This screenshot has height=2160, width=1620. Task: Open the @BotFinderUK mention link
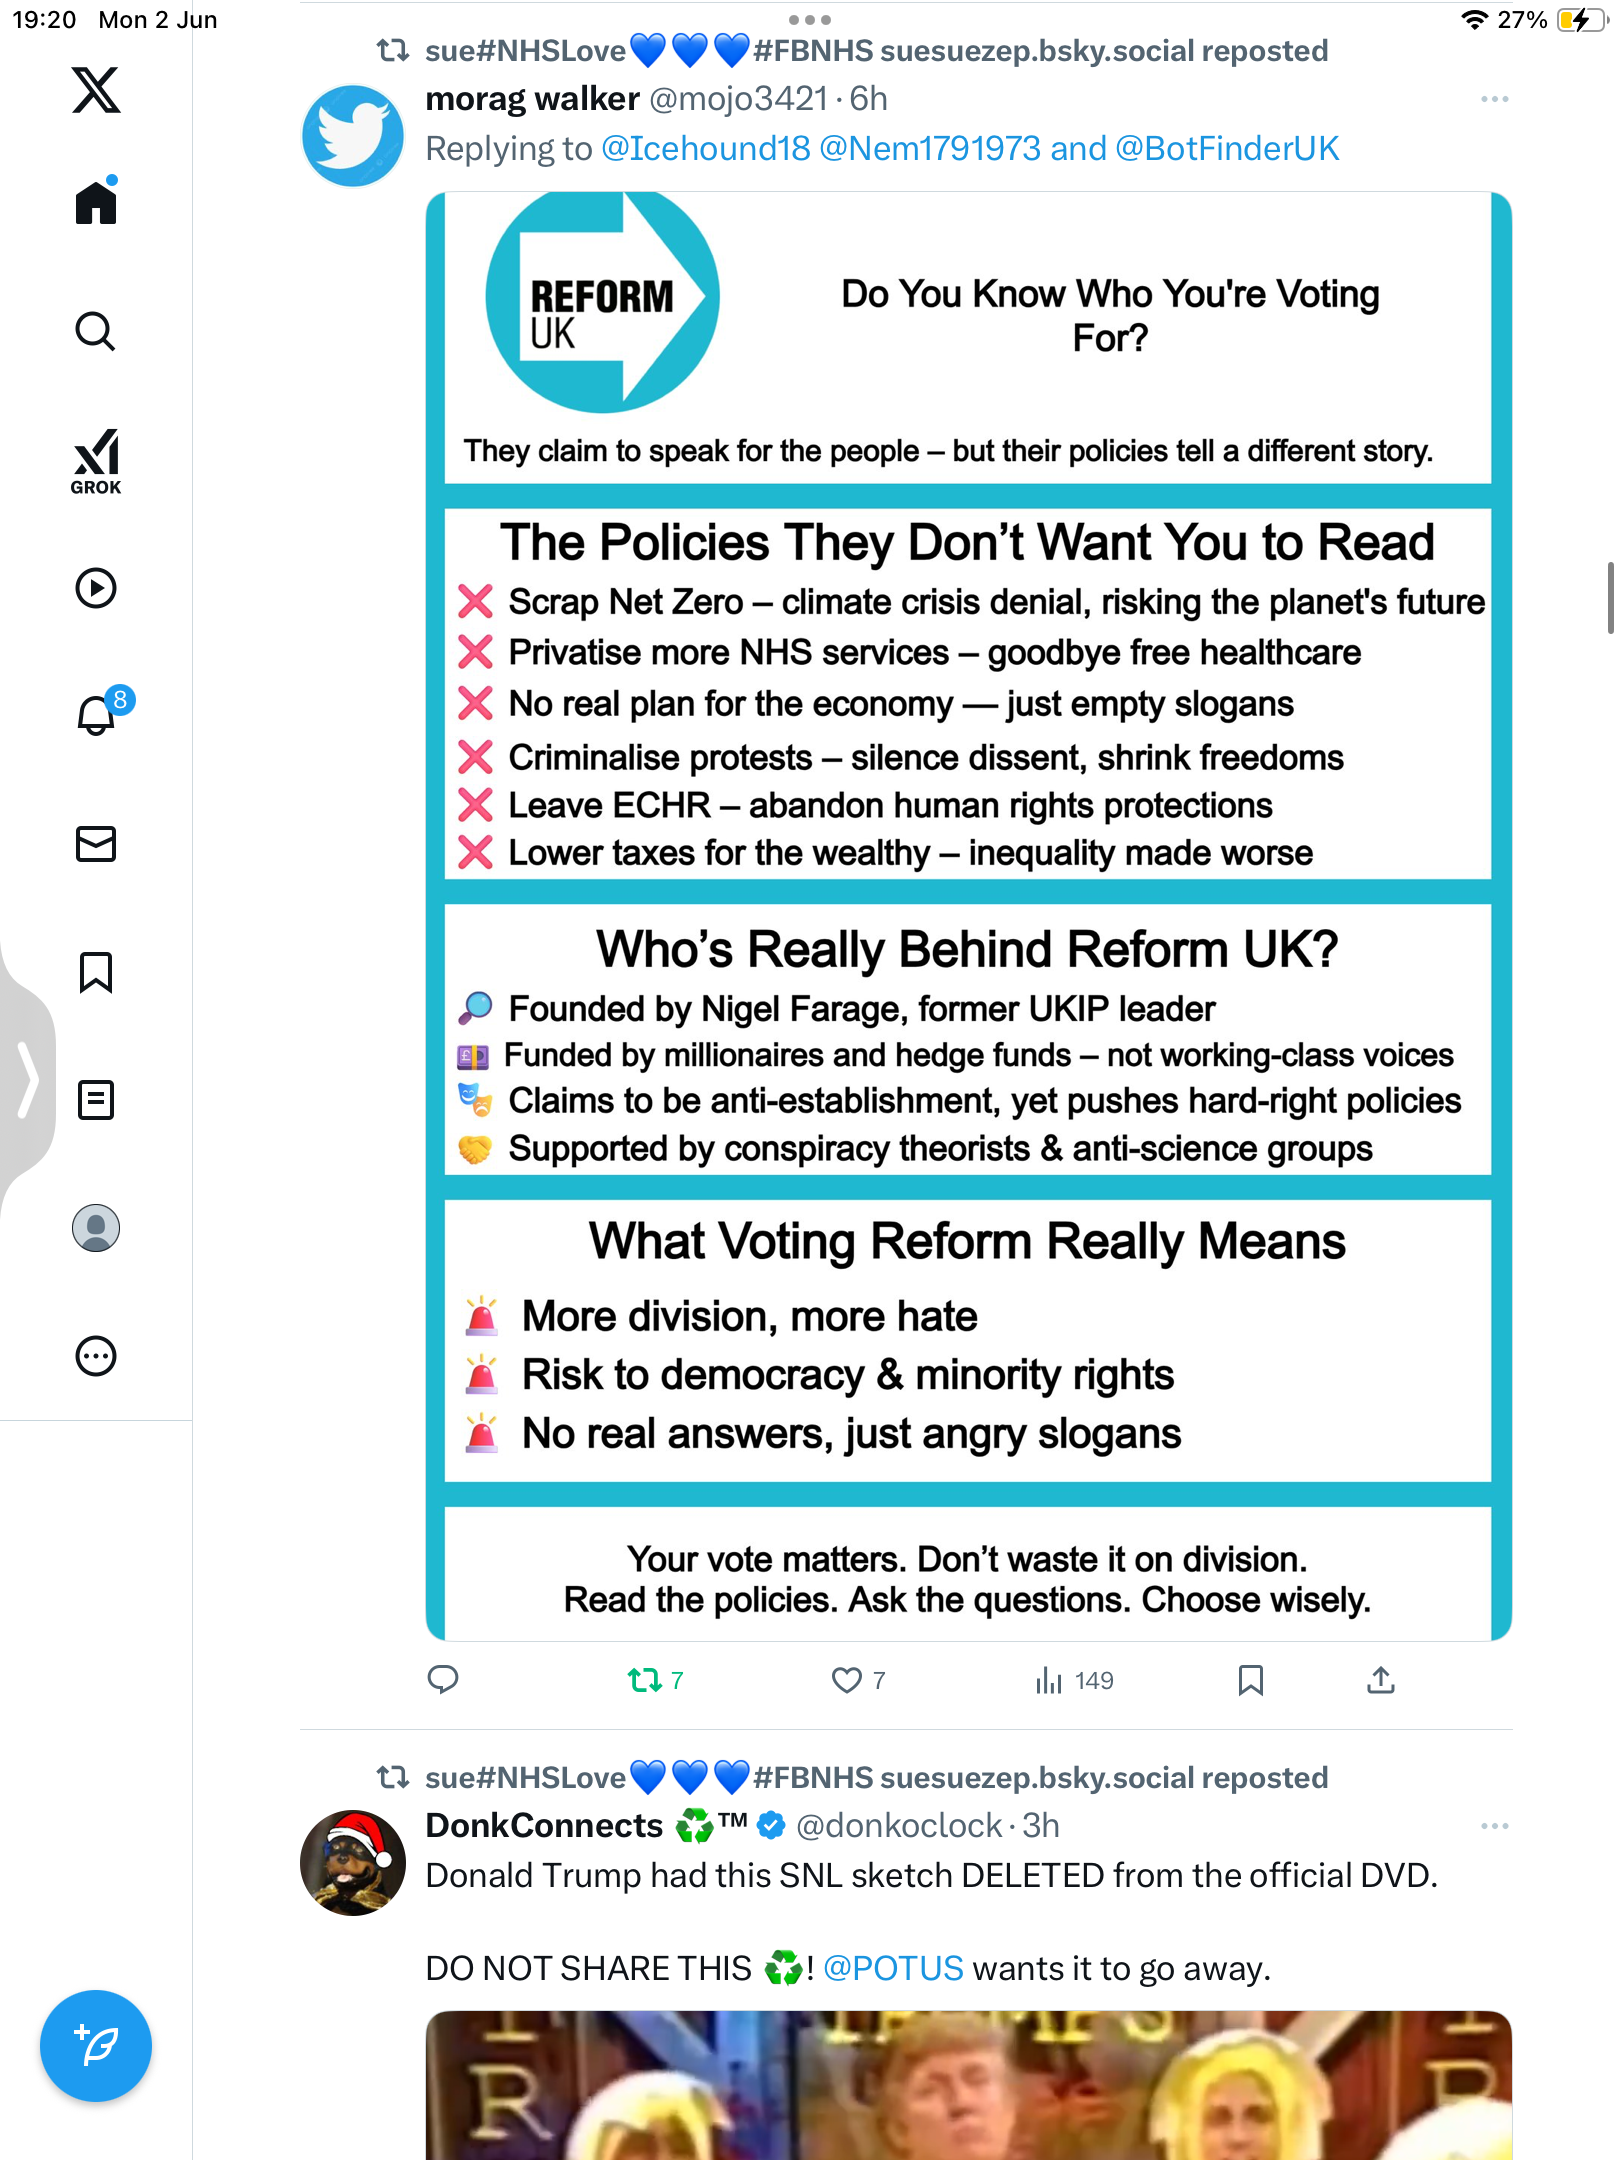tap(1227, 148)
